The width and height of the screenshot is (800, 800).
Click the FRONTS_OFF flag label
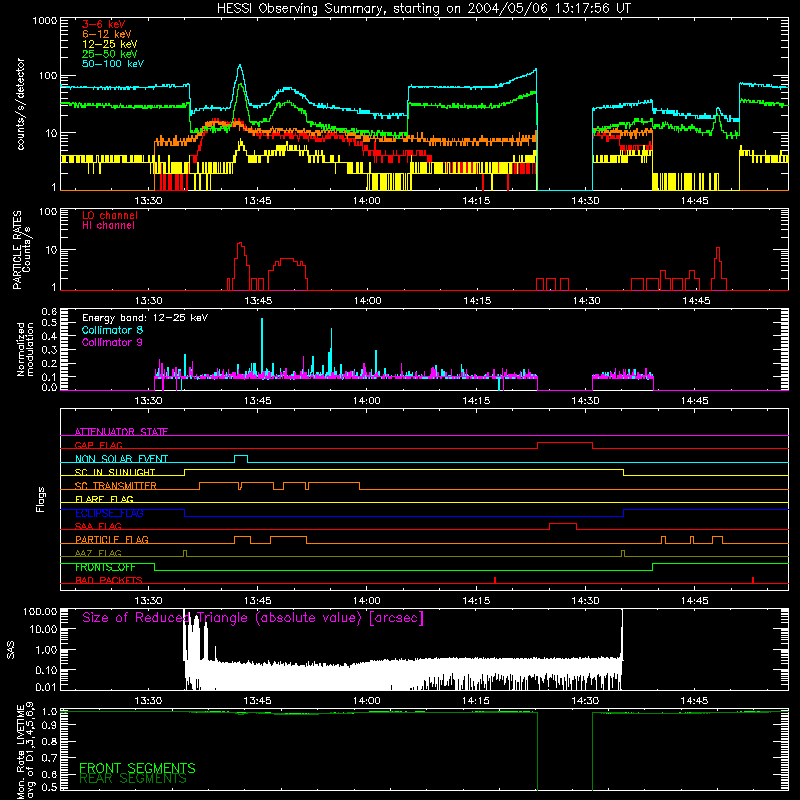coord(105,567)
